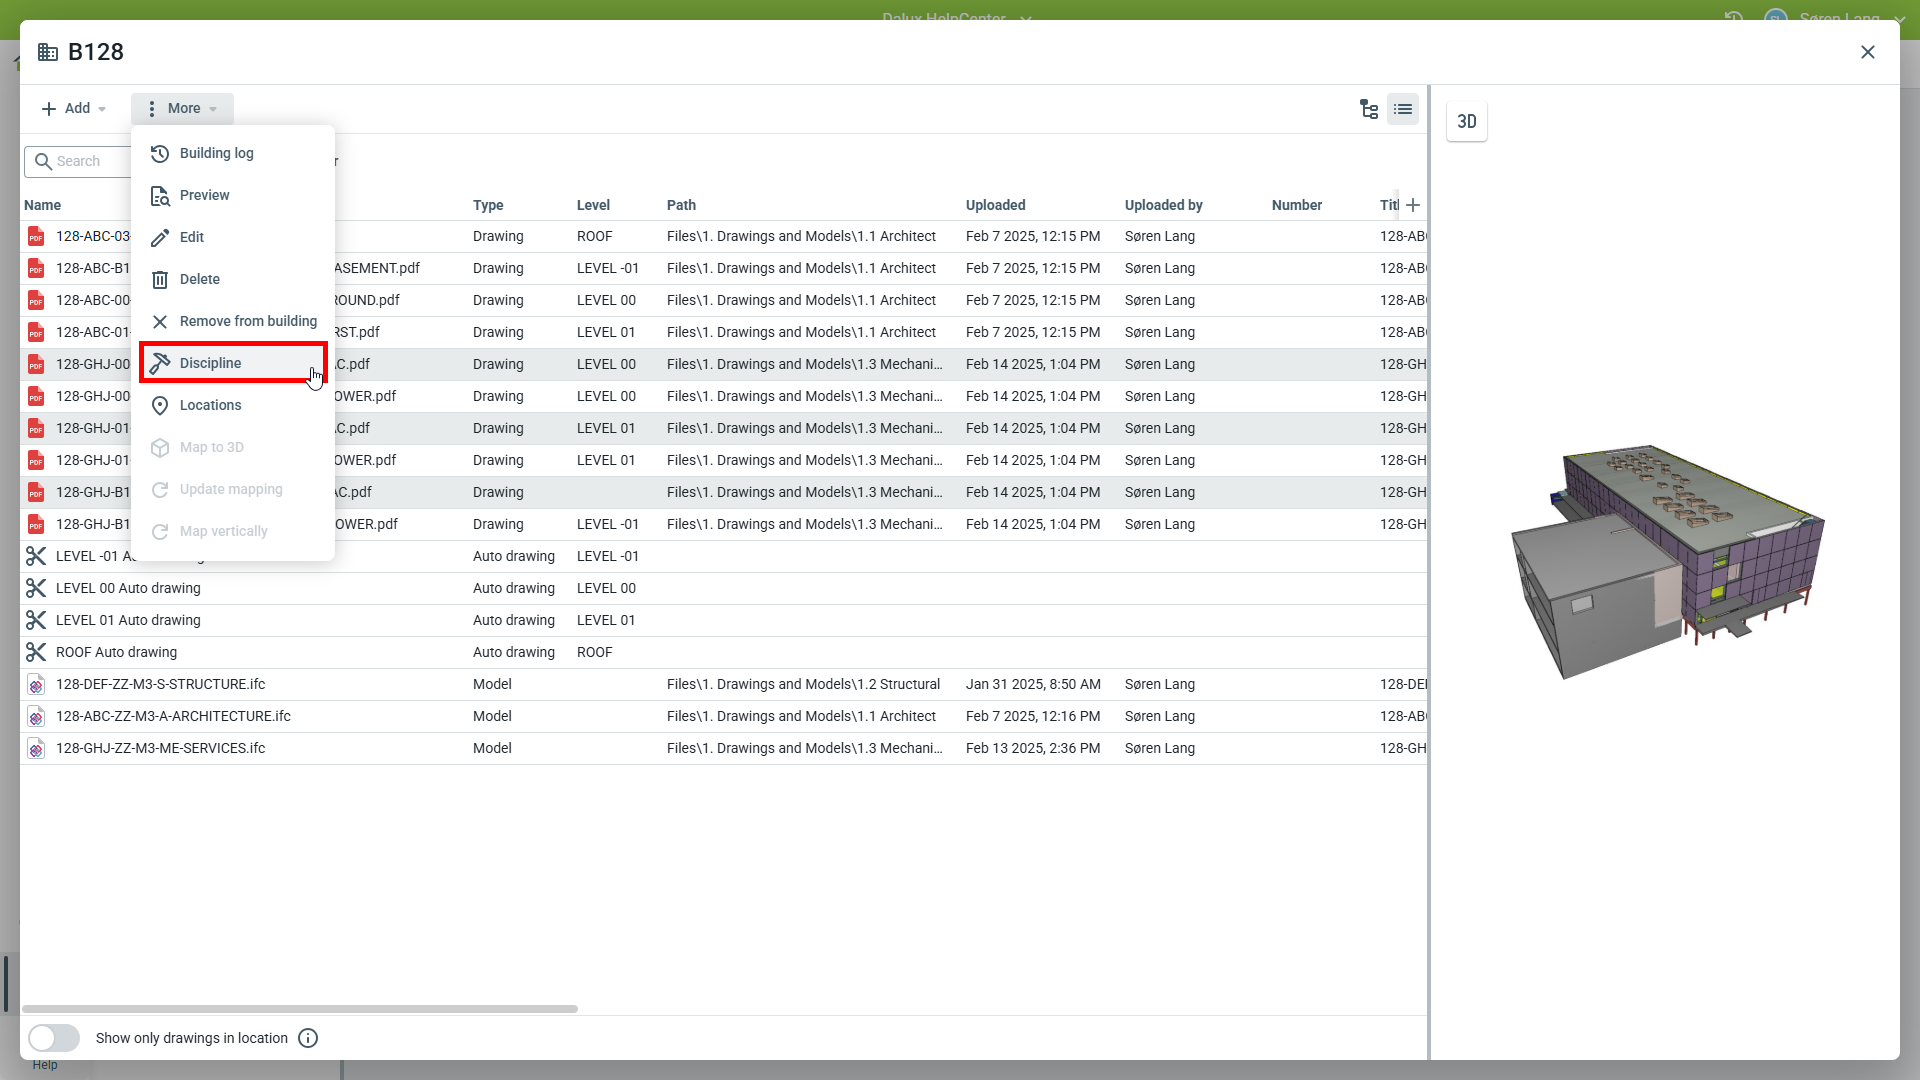Viewport: 1920px width, 1080px height.
Task: Click the add column plus icon
Action: pos(1413,205)
